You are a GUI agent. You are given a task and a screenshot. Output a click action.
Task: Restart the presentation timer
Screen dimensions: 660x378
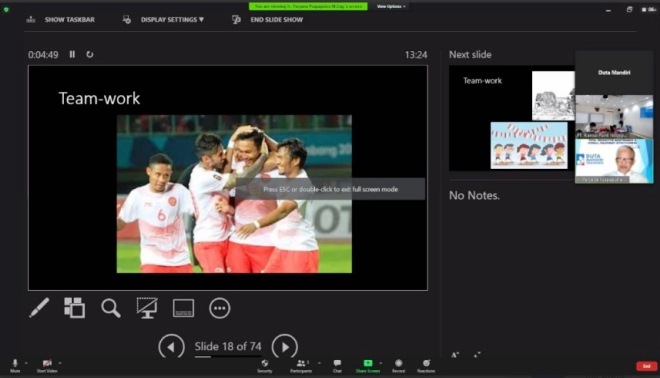tap(90, 54)
